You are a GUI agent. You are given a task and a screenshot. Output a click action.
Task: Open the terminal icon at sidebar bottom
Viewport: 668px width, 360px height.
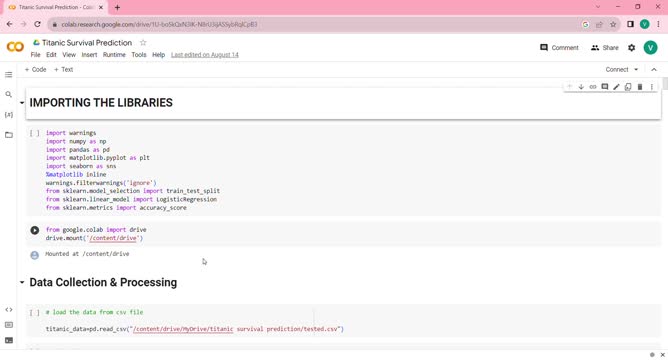[x=9, y=340]
